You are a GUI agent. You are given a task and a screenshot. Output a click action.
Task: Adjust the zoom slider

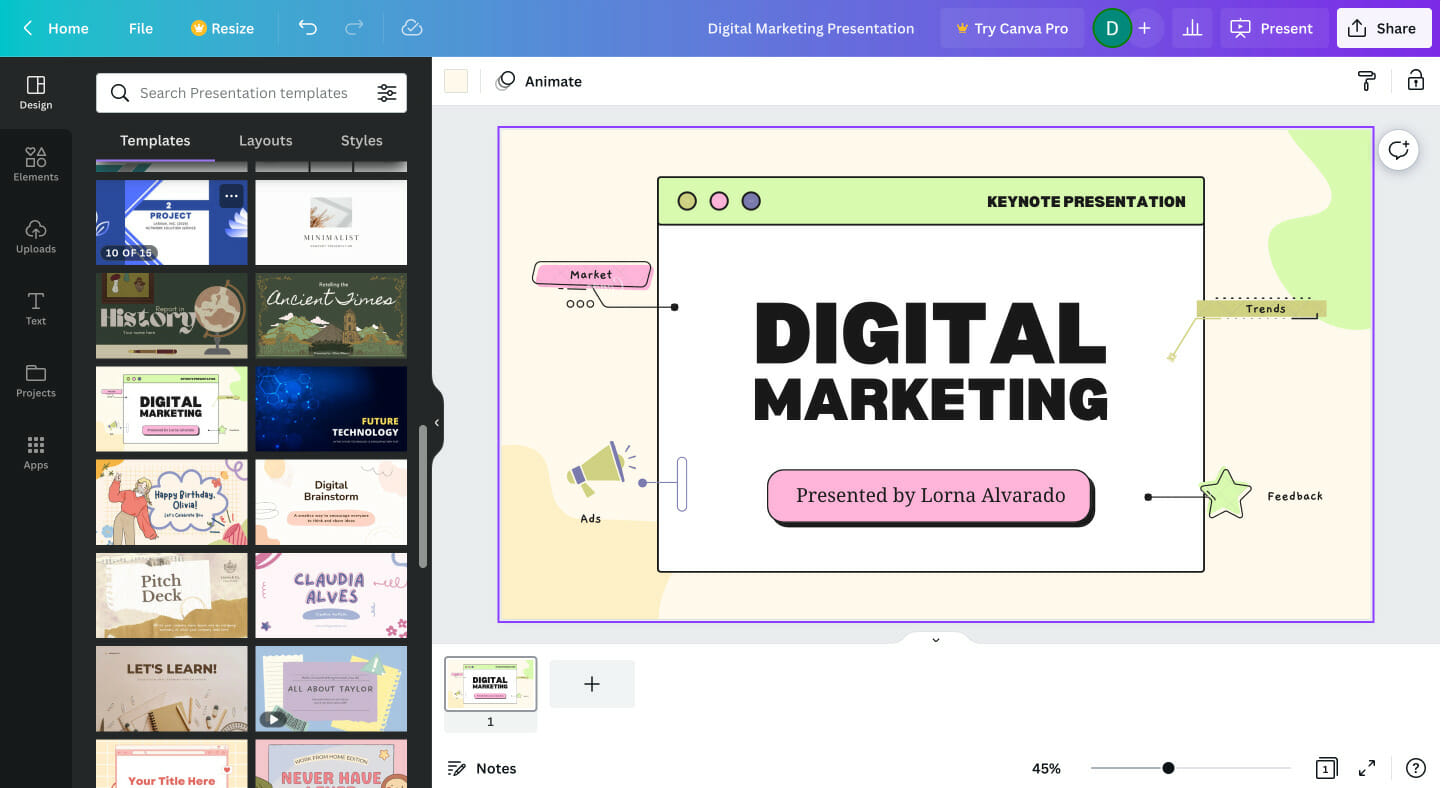coord(1168,768)
